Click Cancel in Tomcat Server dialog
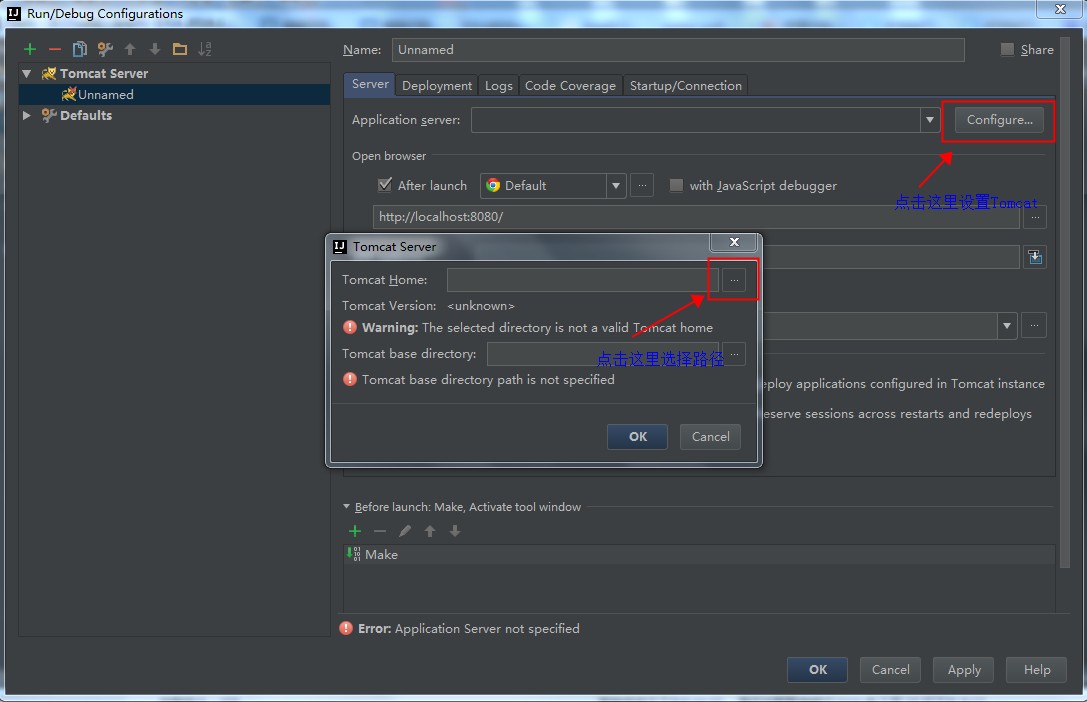The image size is (1087, 702). coord(710,437)
